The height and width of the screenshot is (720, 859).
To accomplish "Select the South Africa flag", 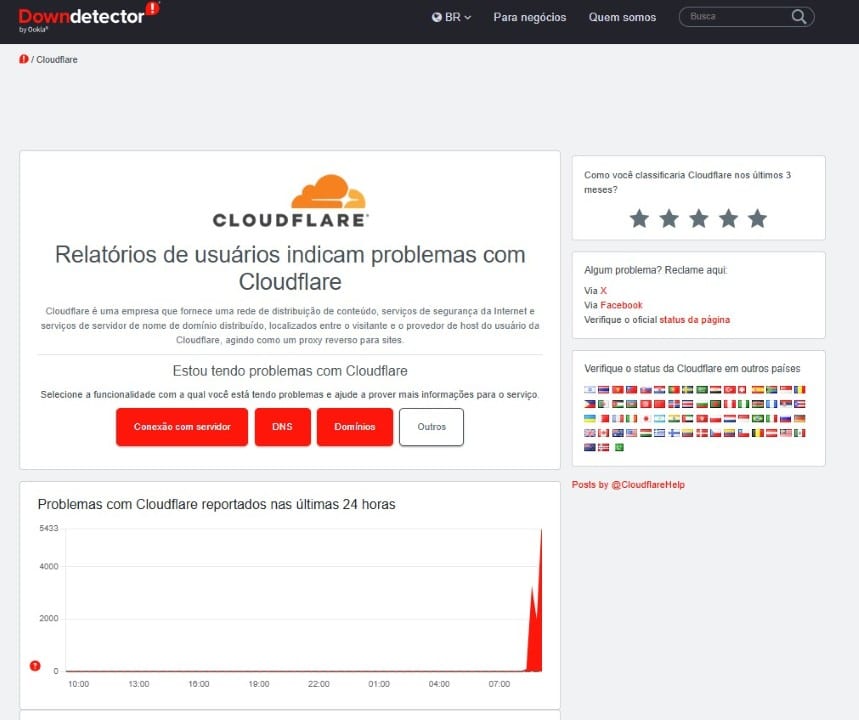I will 771,390.
